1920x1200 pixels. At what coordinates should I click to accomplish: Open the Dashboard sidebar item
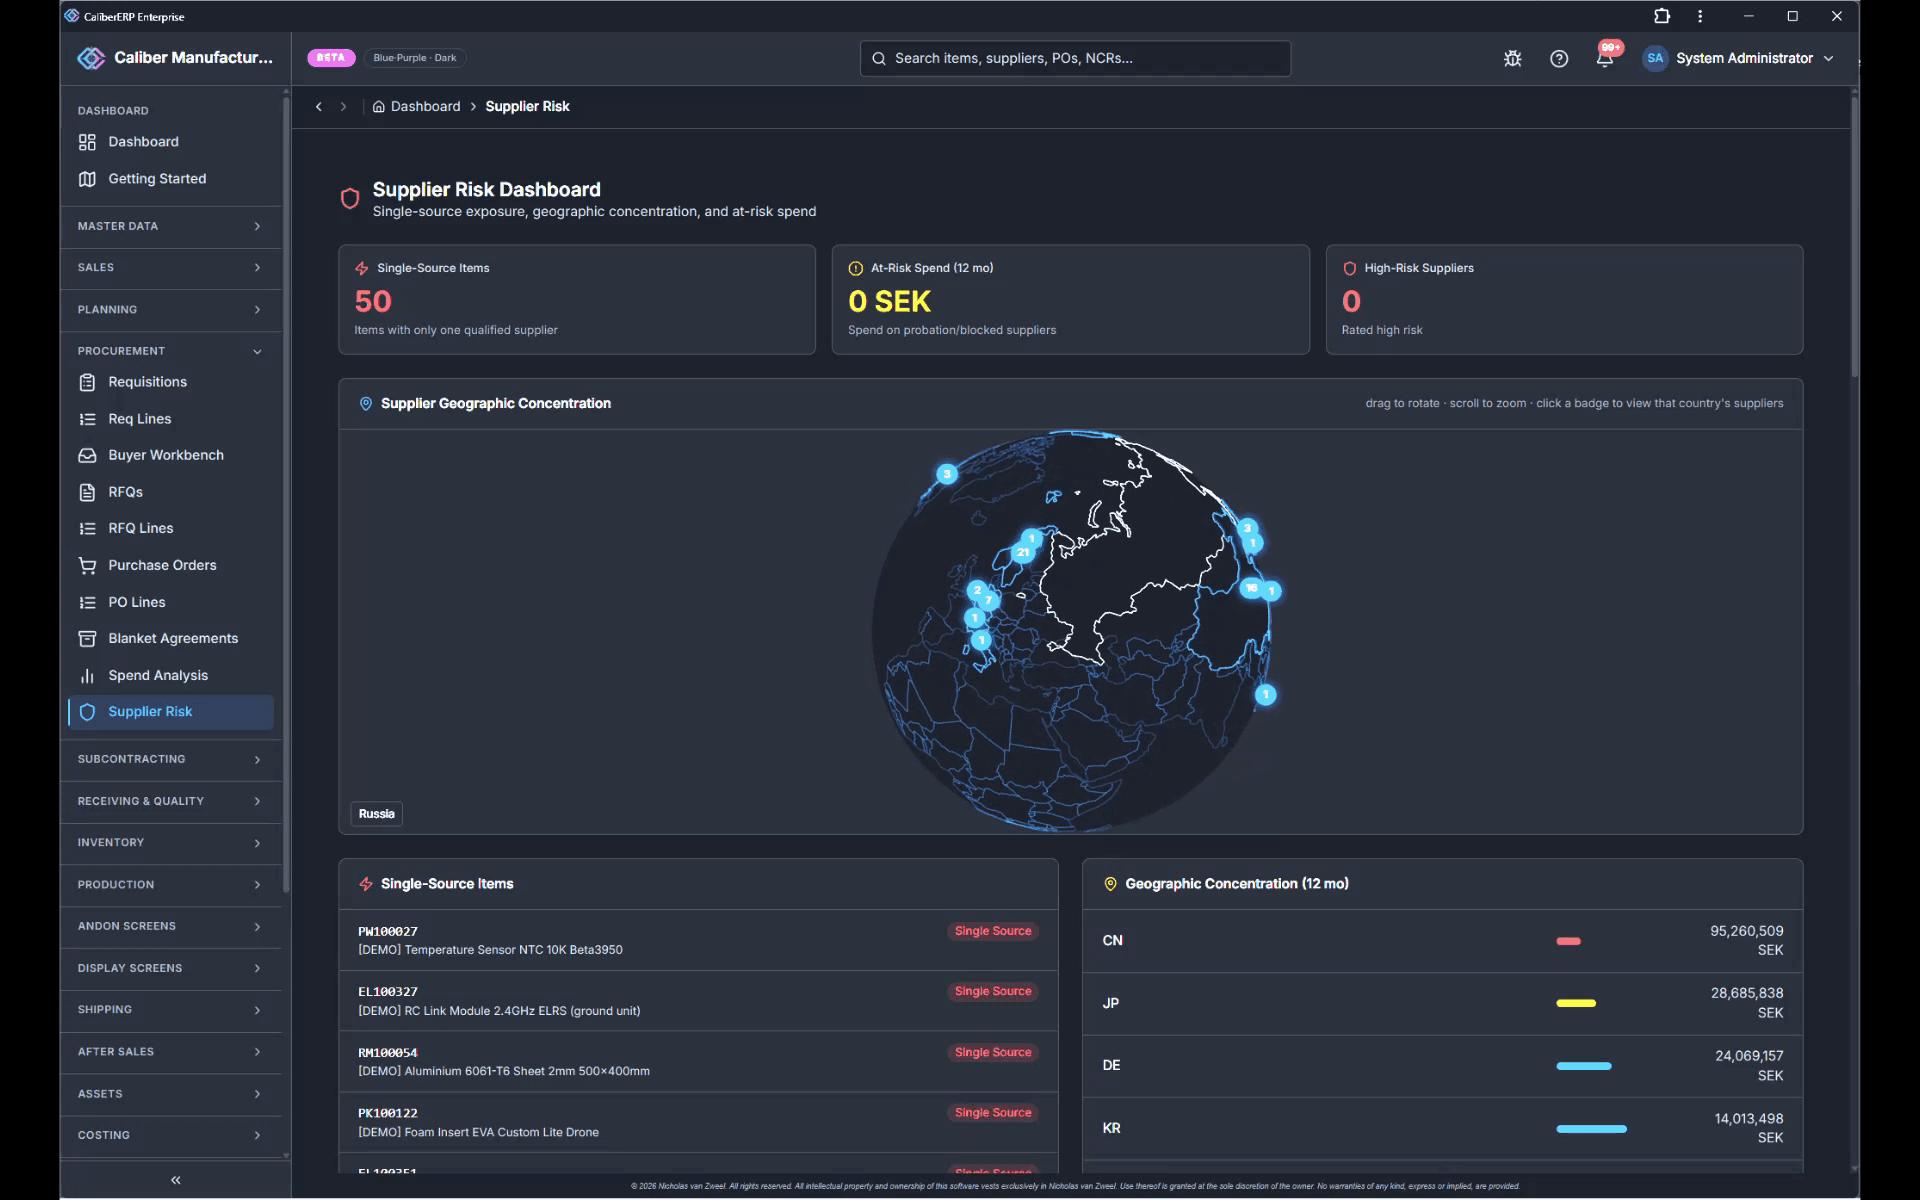170,142
